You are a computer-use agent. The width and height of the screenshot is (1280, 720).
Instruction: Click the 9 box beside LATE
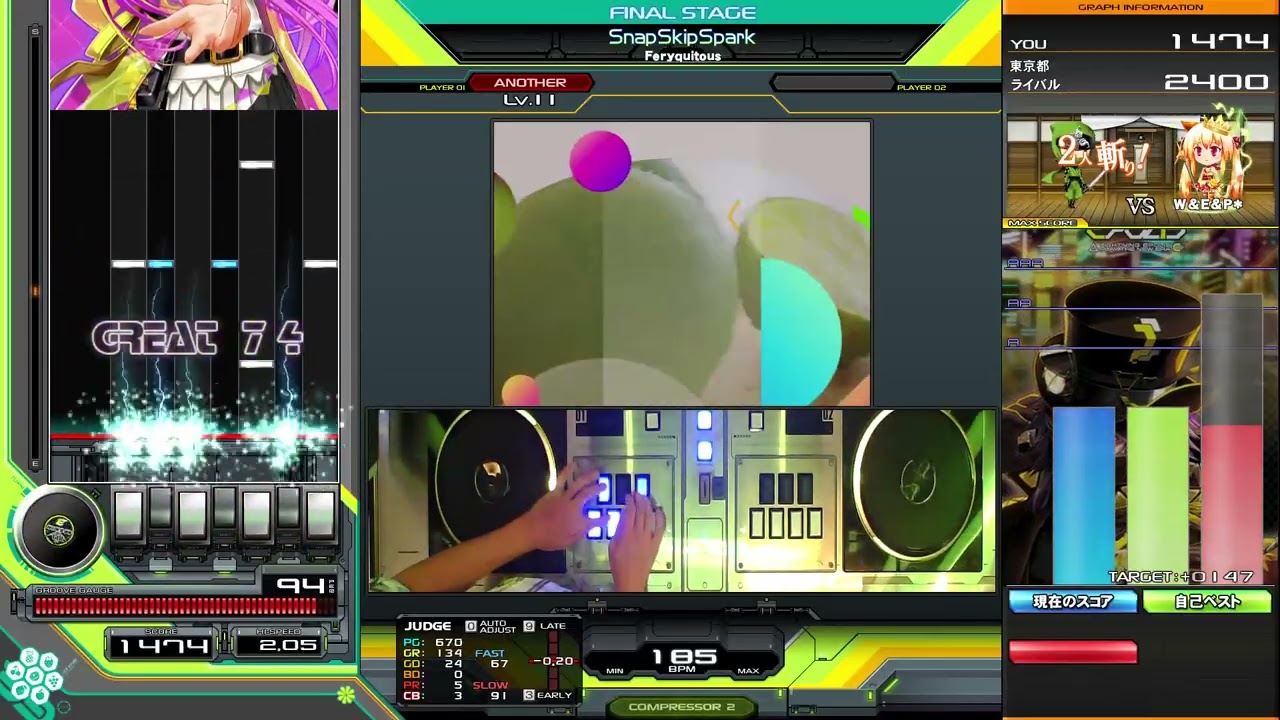pos(529,626)
